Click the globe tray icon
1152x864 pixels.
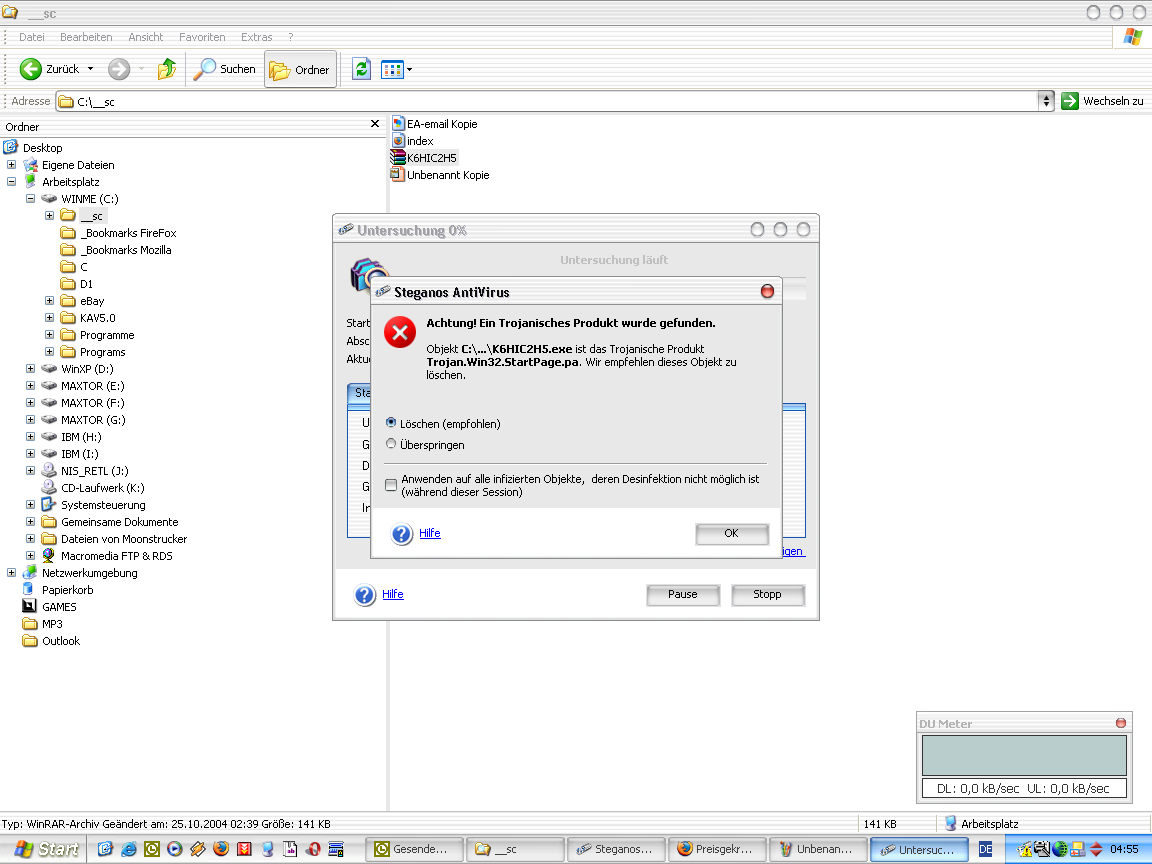[1059, 849]
